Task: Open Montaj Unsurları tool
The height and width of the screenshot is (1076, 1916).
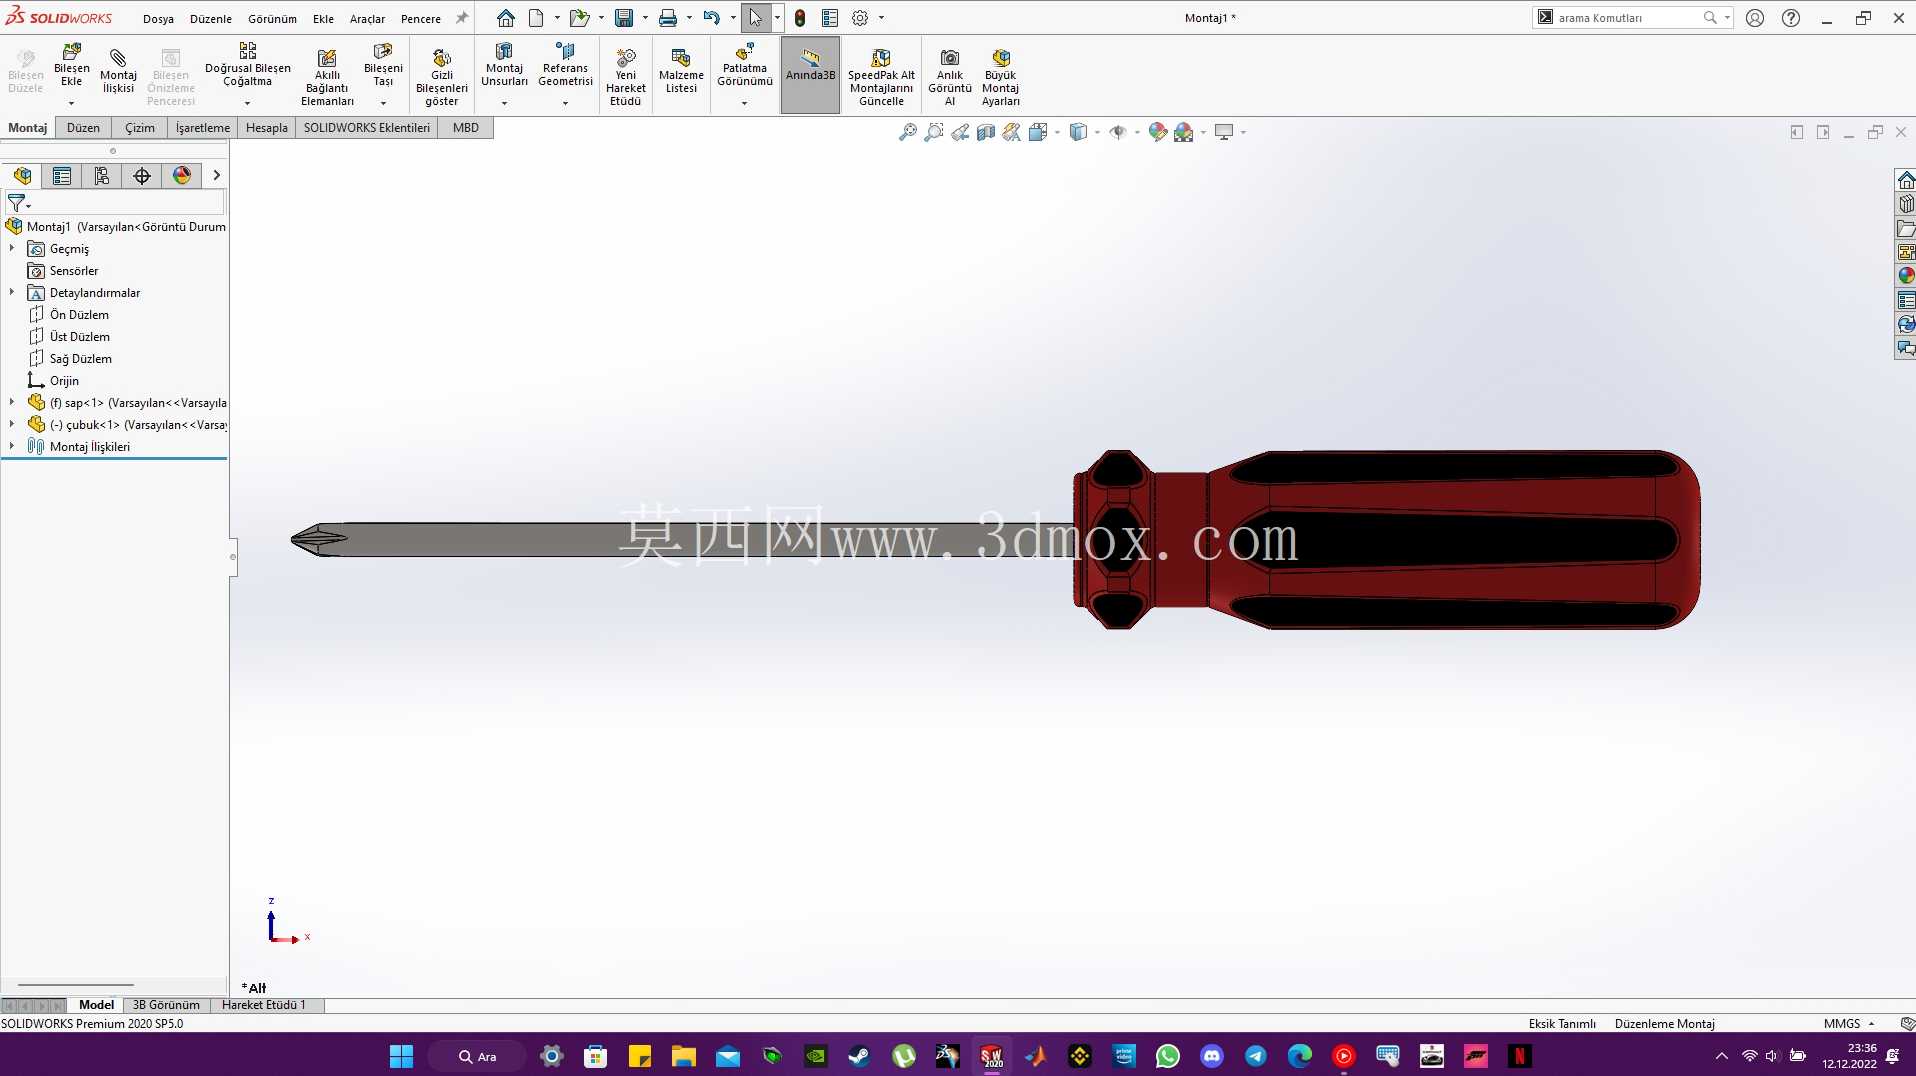Action: (x=504, y=66)
